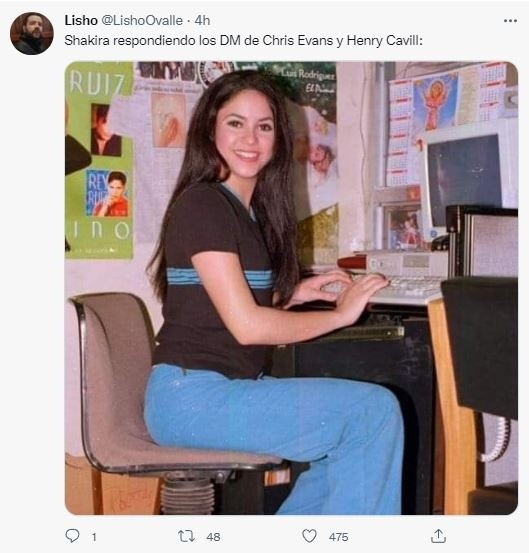Click the green RUIZ poster in the photo
The width and height of the screenshot is (529, 553).
[99, 160]
